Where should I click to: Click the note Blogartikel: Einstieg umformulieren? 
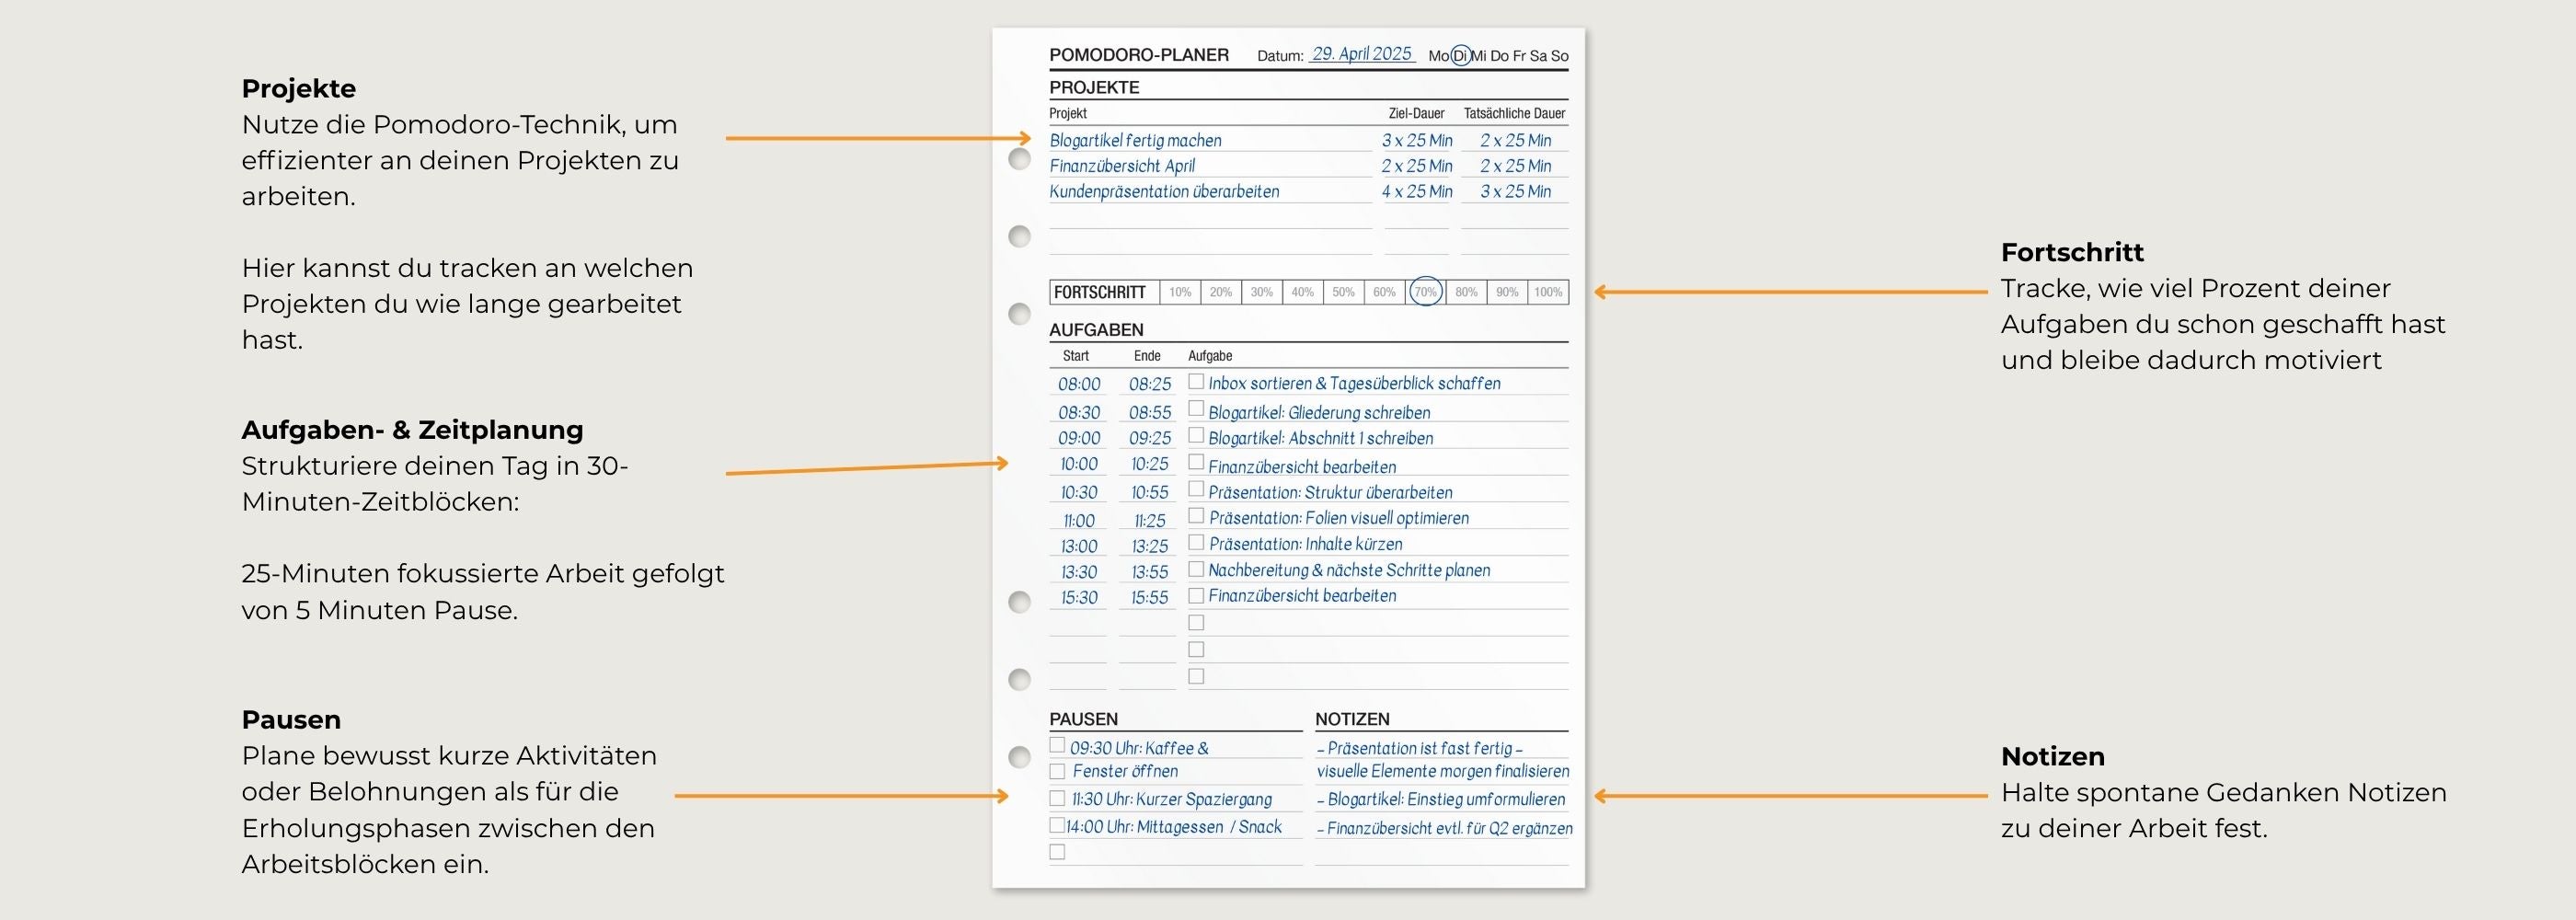1445,799
